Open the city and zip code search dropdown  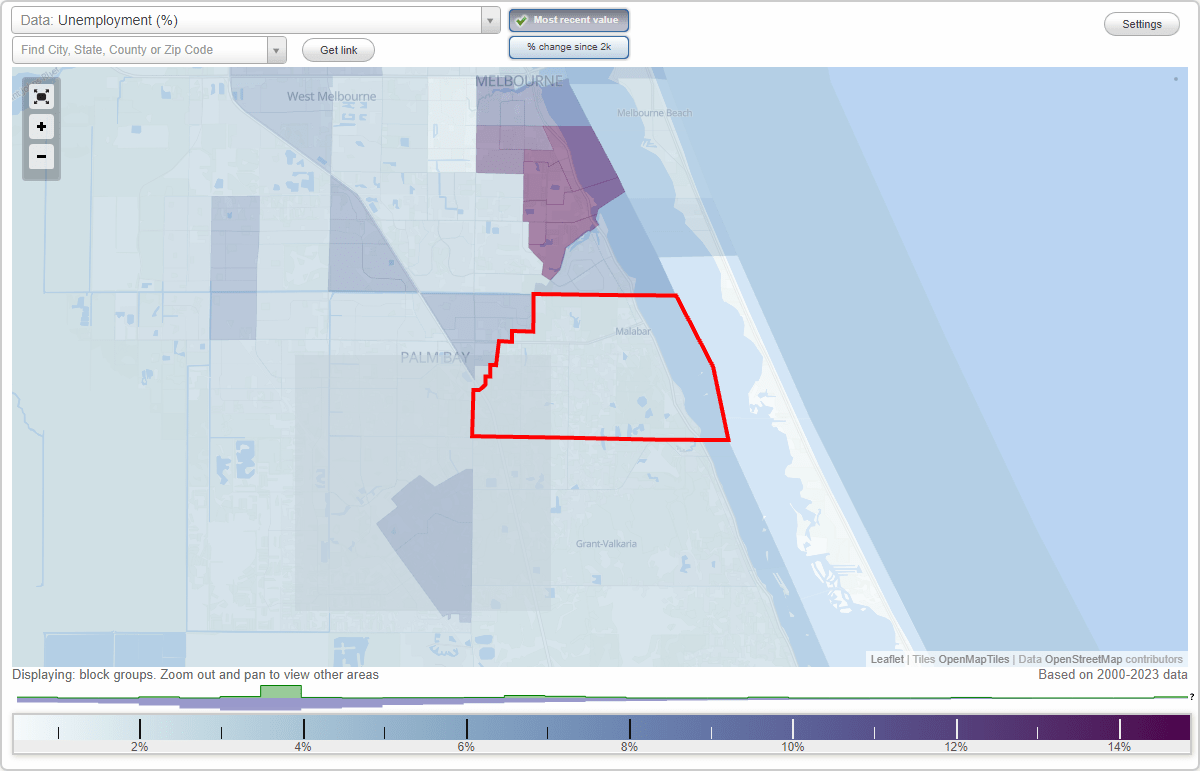point(277,50)
